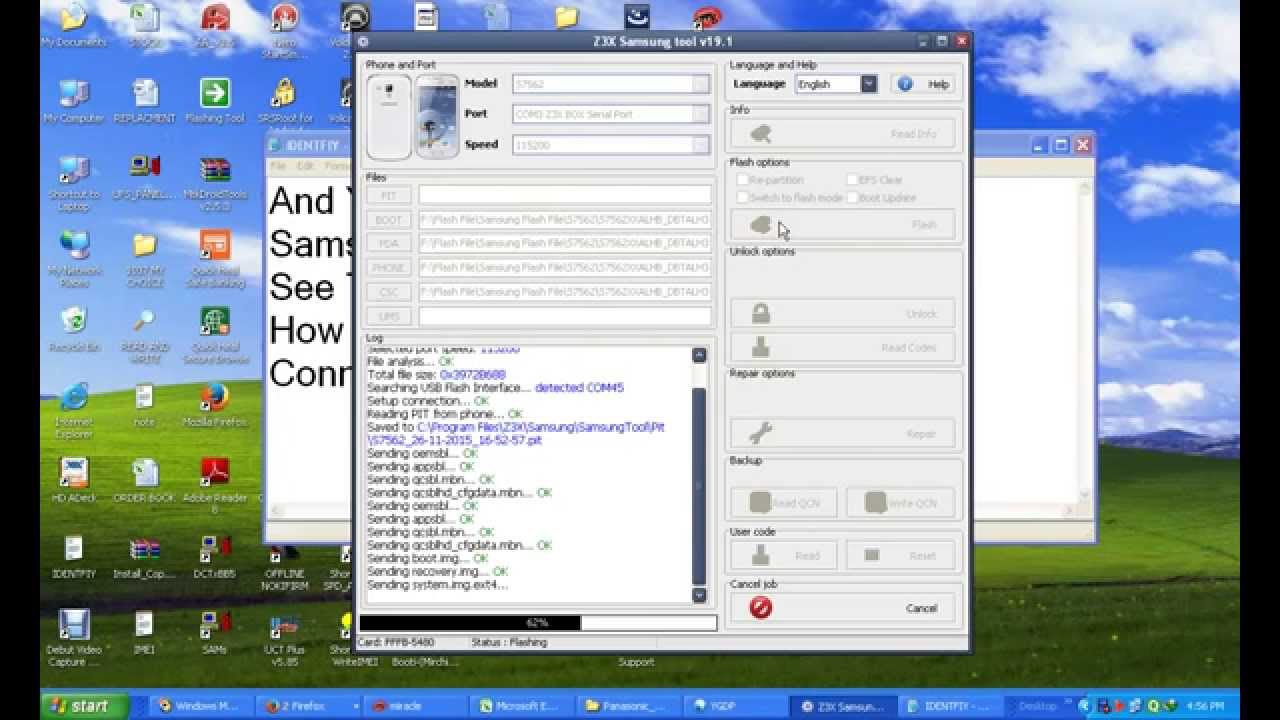The image size is (1280, 720).
Task: Click the UMS file button
Action: point(389,316)
